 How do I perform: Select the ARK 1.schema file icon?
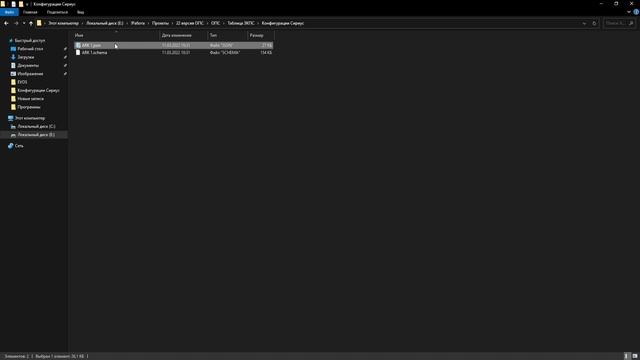click(x=78, y=53)
